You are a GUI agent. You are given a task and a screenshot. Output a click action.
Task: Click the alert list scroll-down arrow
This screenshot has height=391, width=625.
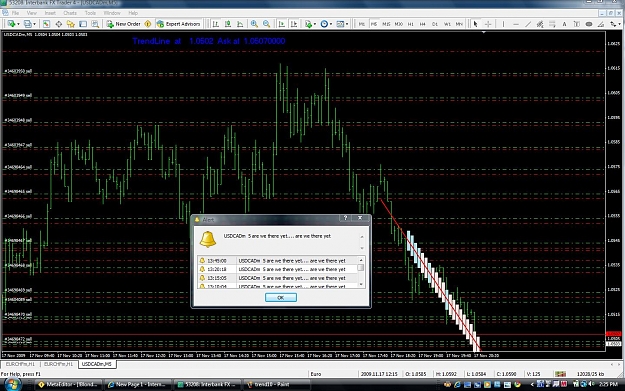[x=361, y=284]
